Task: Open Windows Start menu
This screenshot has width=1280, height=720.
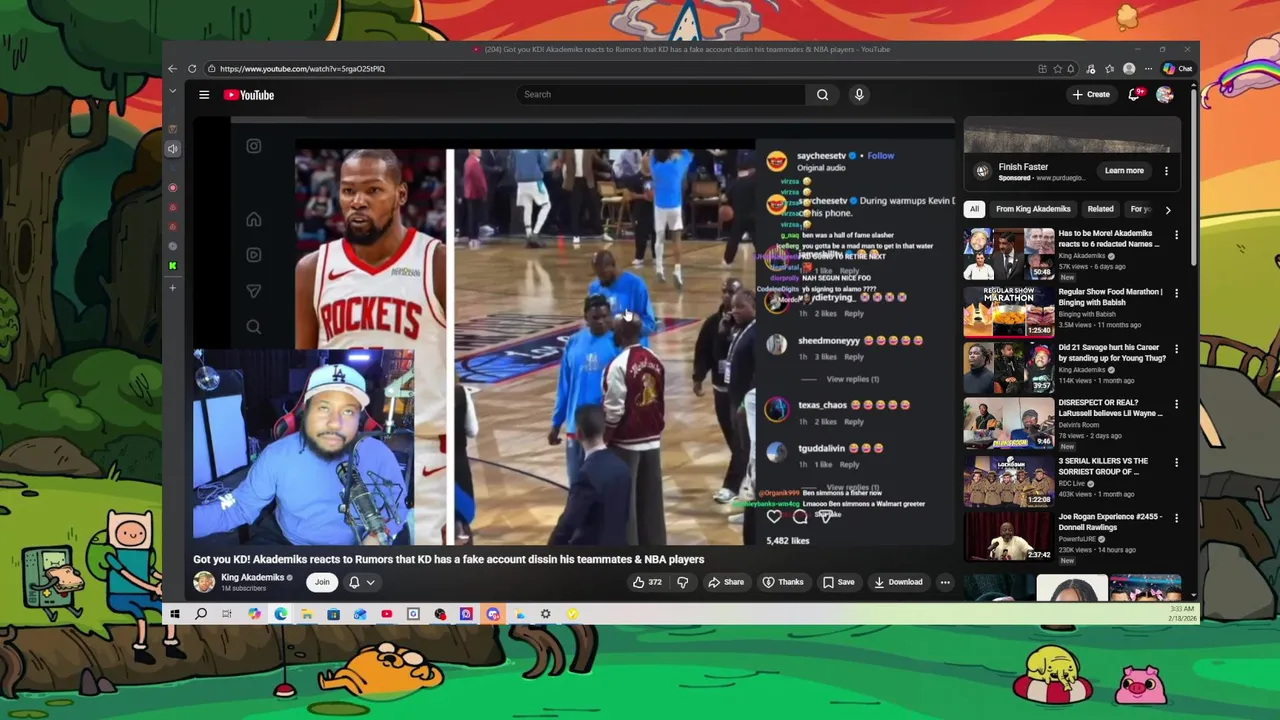Action: click(x=174, y=614)
